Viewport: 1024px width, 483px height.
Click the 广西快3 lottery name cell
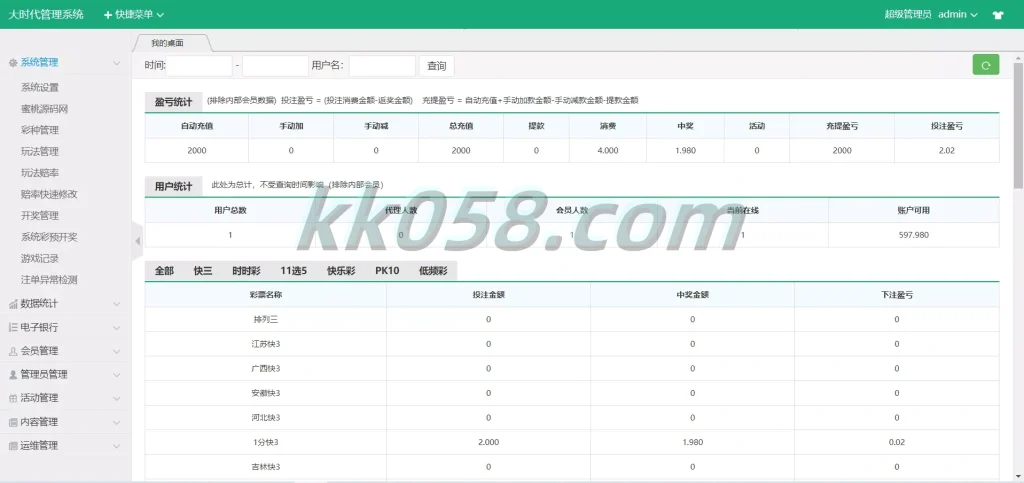[x=266, y=369]
